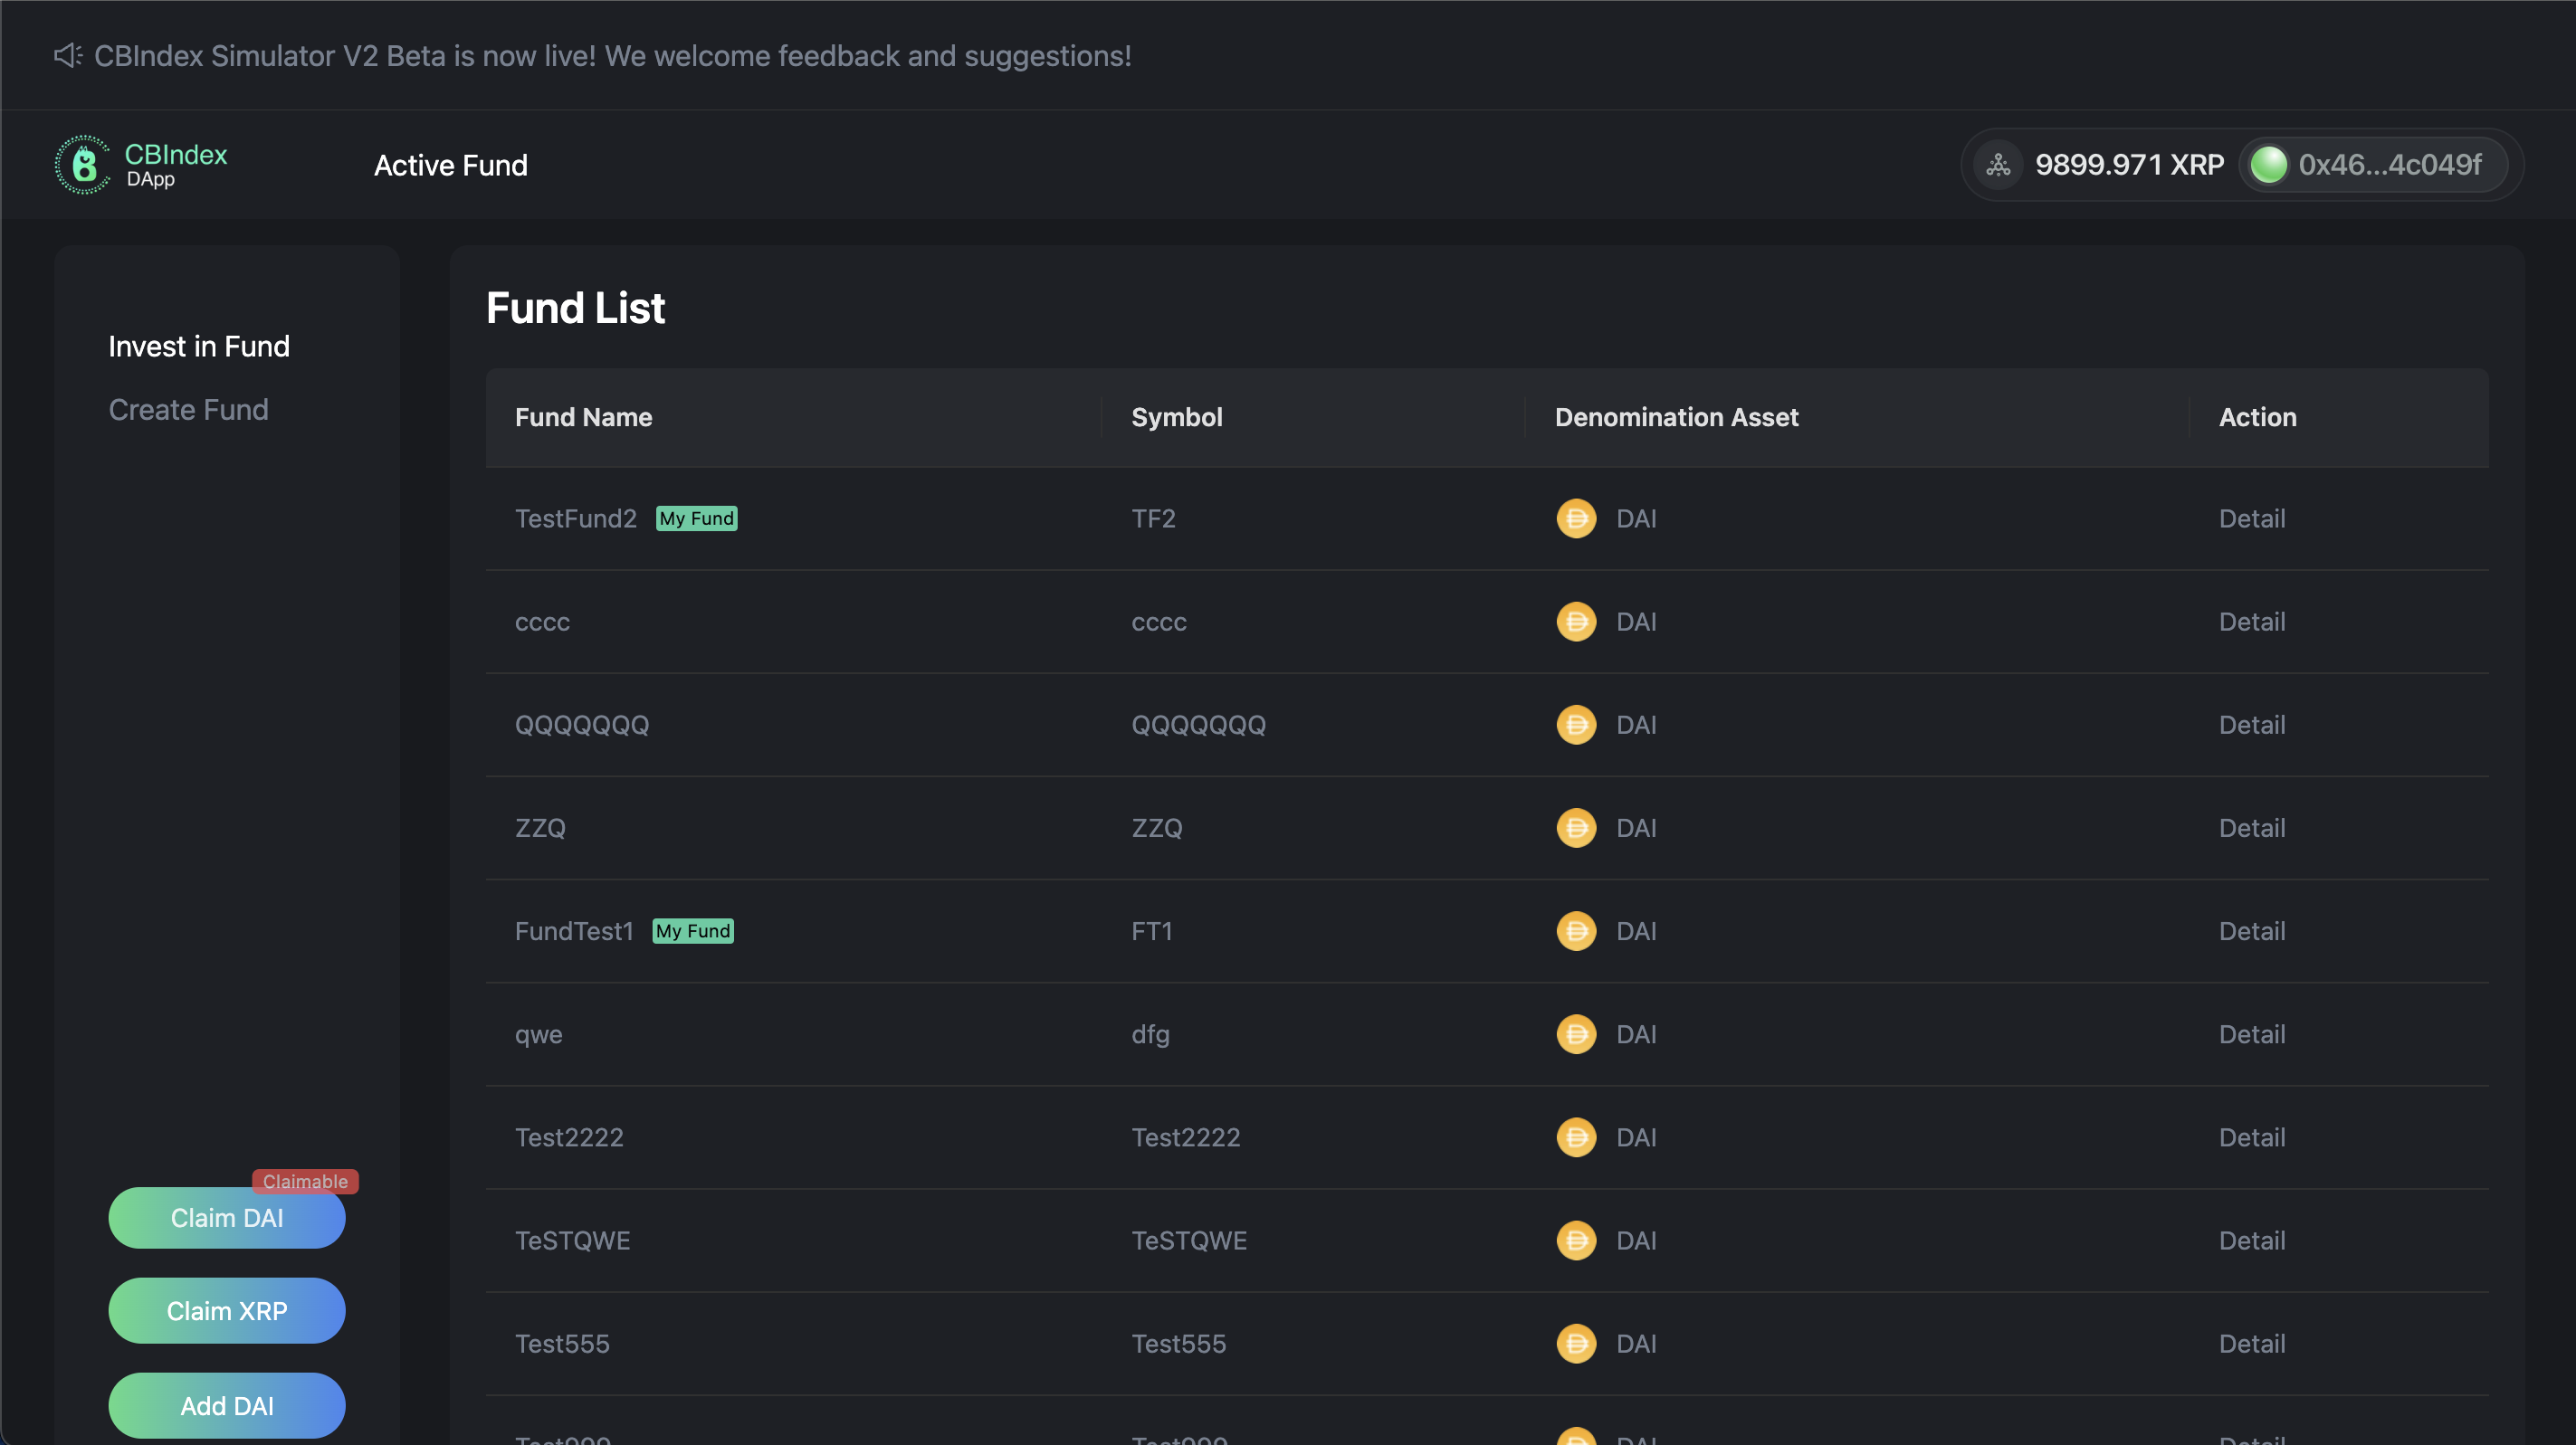Click the wallet address 0x46...4c049f

pos(2388,165)
